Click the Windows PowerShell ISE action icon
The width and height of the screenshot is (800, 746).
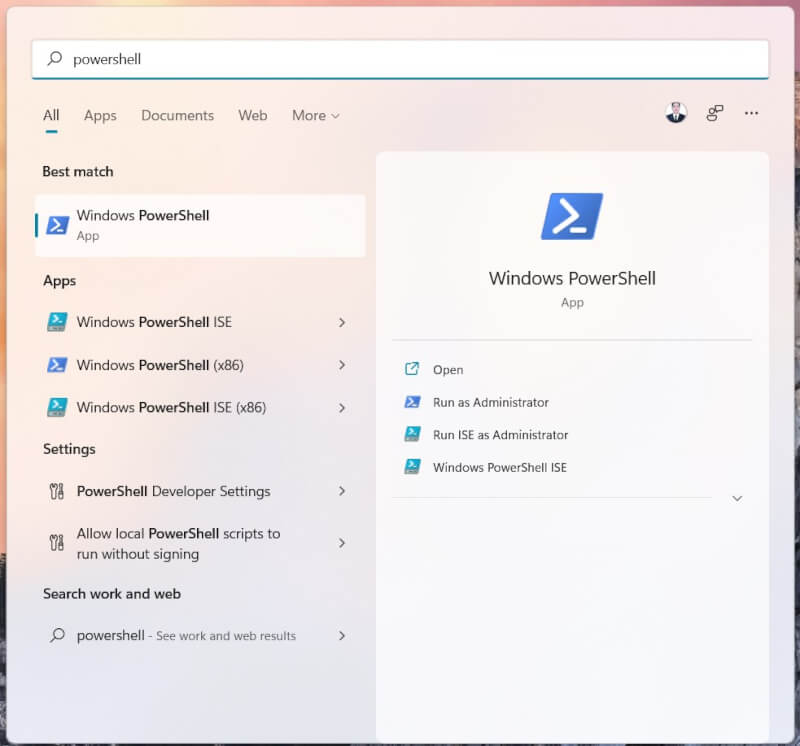click(x=412, y=466)
